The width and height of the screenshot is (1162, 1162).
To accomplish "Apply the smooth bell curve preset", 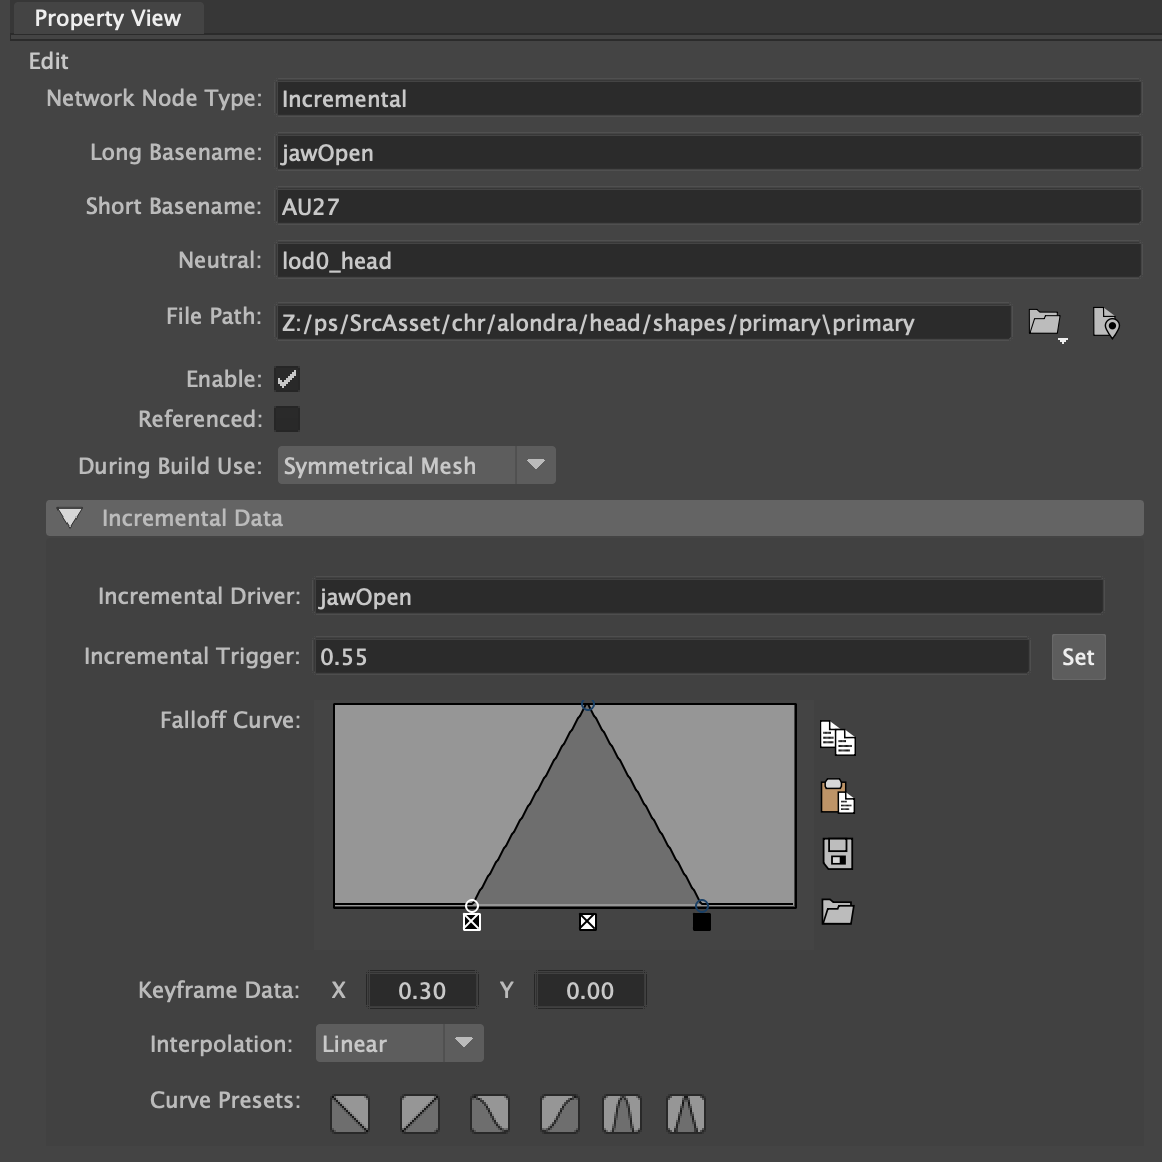I will [622, 1114].
